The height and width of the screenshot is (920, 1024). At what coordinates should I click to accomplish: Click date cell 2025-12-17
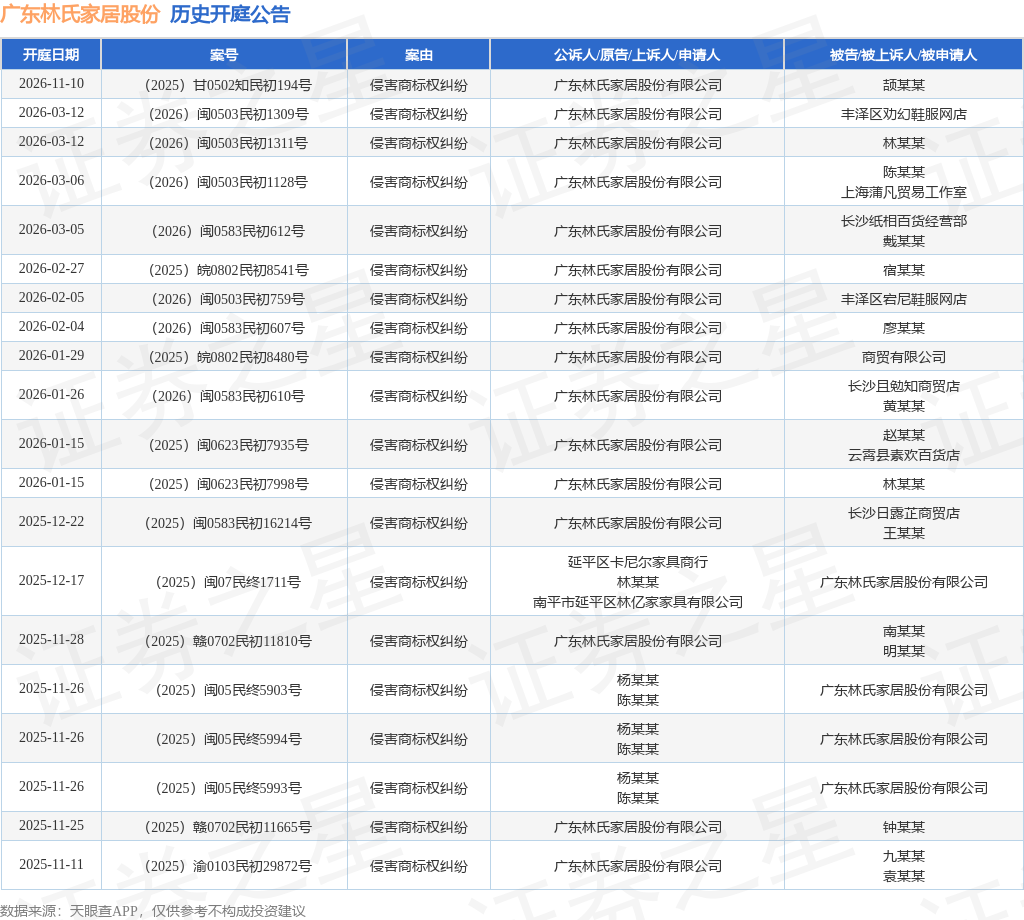(x=51, y=580)
